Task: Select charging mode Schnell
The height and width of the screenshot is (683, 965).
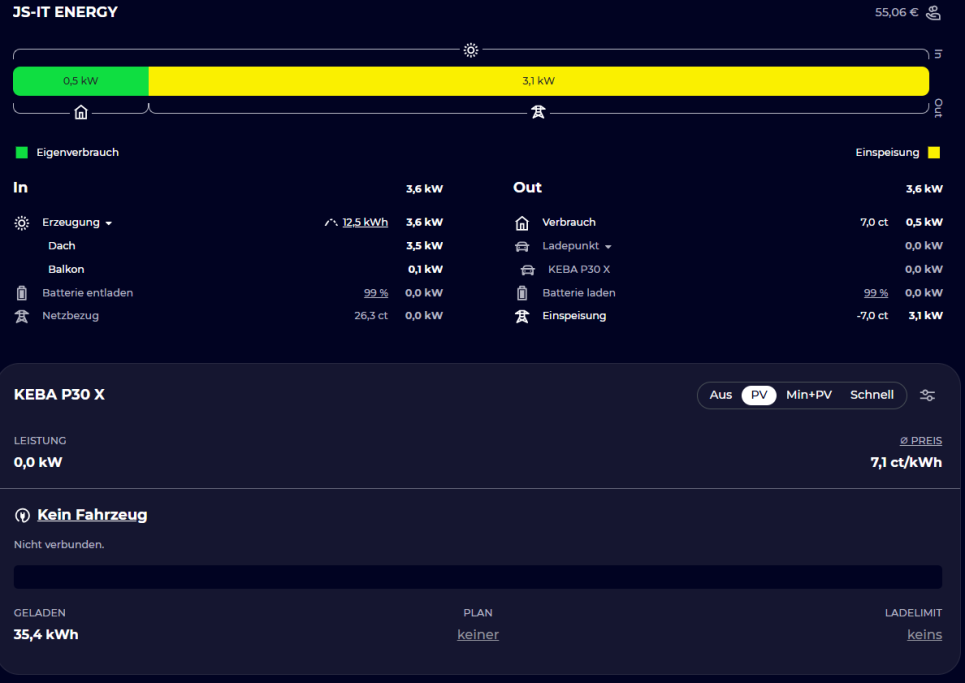Action: 871,395
